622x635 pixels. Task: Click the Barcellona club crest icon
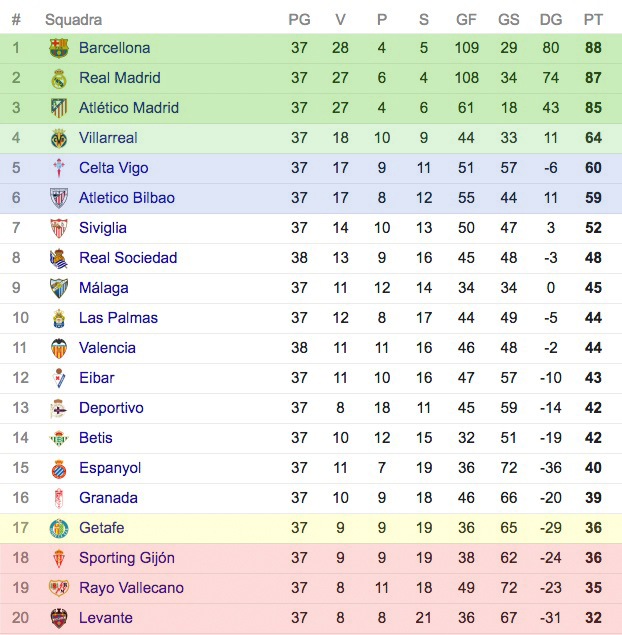tap(59, 48)
